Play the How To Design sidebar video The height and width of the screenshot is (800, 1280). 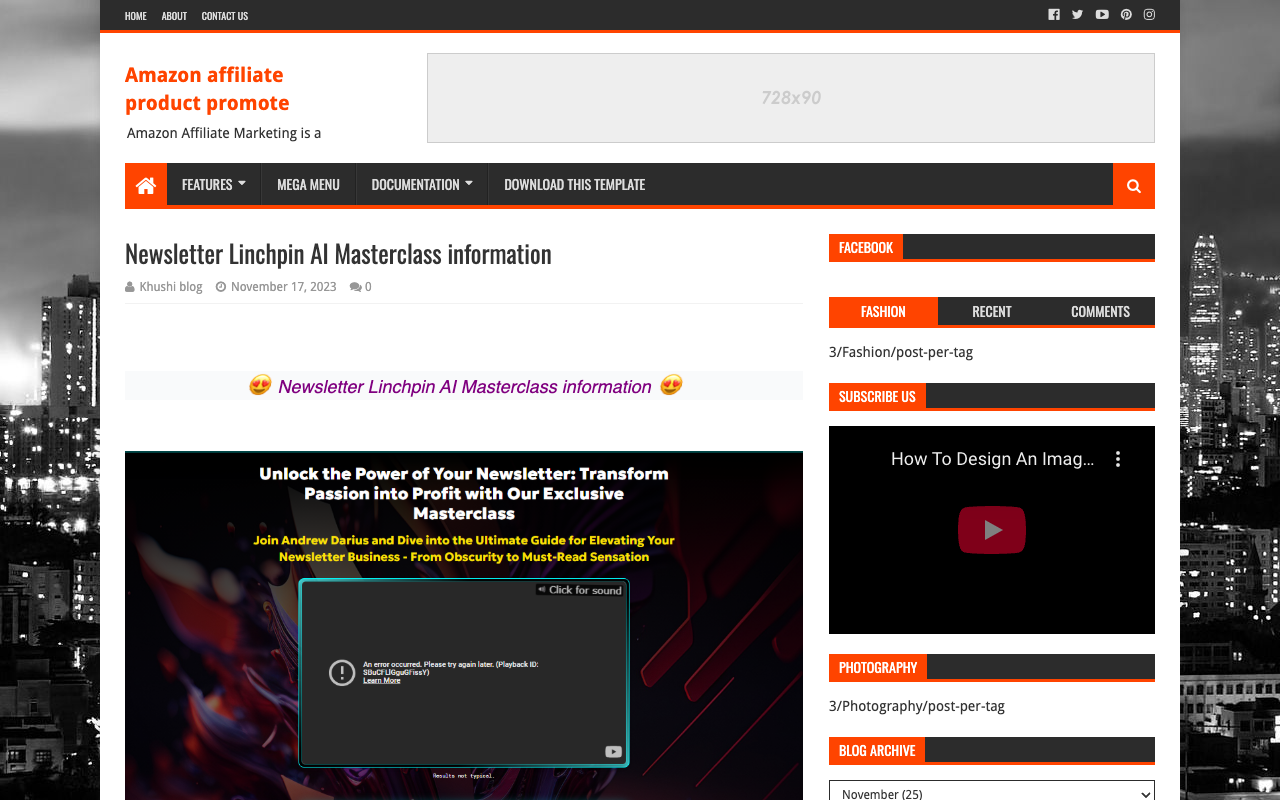[992, 530]
